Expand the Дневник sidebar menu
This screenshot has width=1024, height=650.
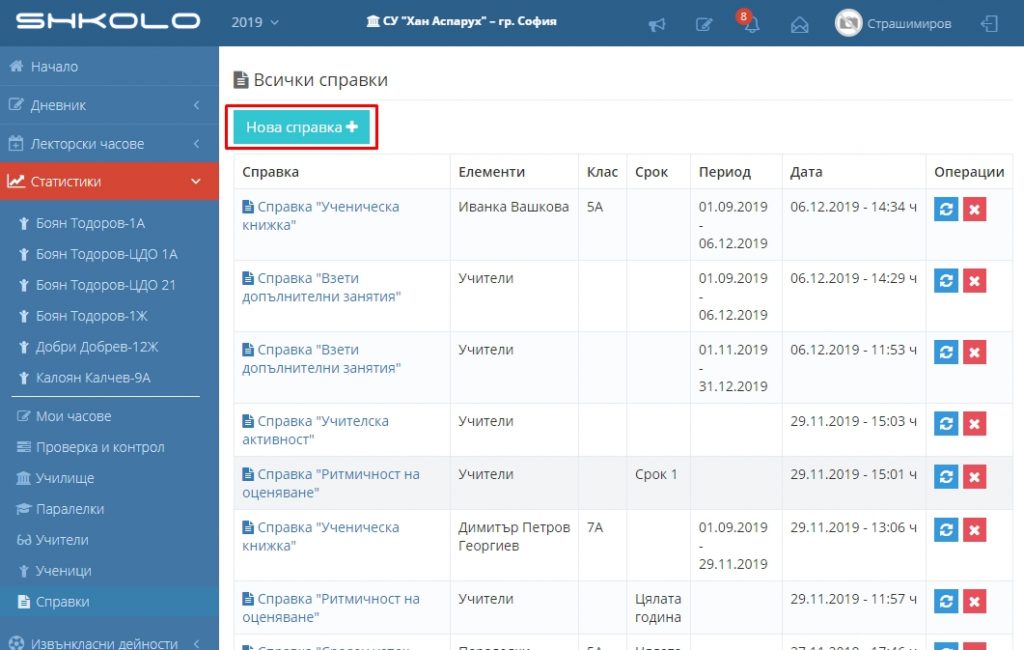(x=109, y=105)
